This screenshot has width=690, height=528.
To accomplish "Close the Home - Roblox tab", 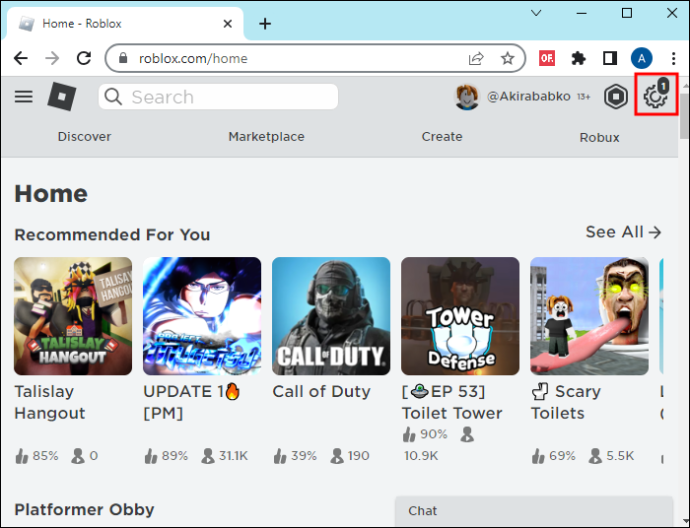I will [x=228, y=24].
